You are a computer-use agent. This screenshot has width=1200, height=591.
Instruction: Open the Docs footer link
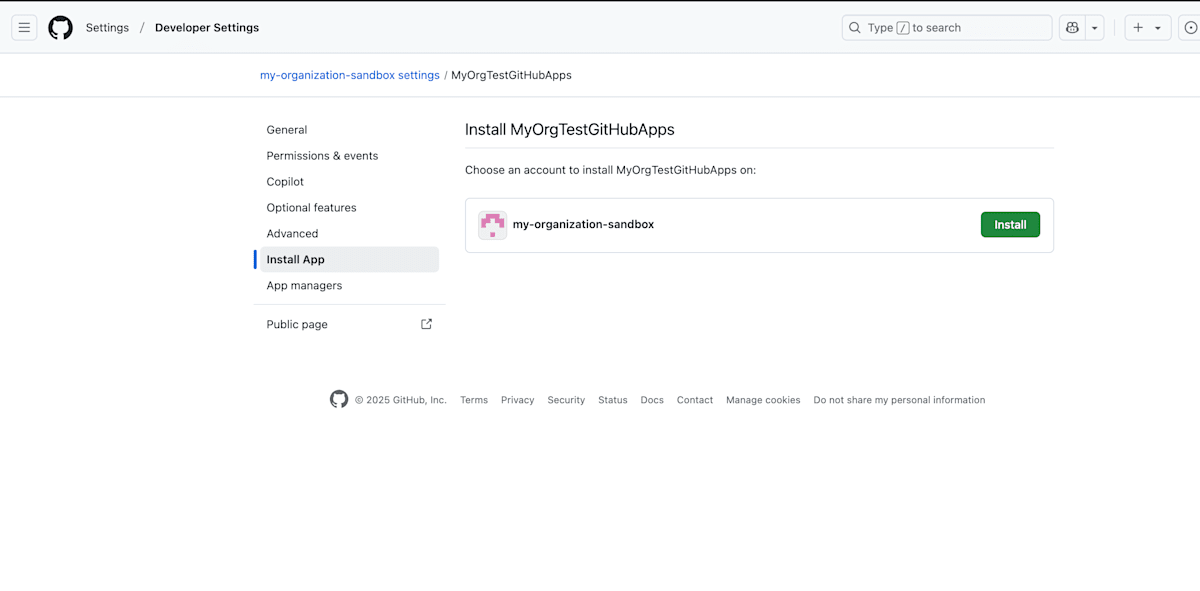[652, 400]
